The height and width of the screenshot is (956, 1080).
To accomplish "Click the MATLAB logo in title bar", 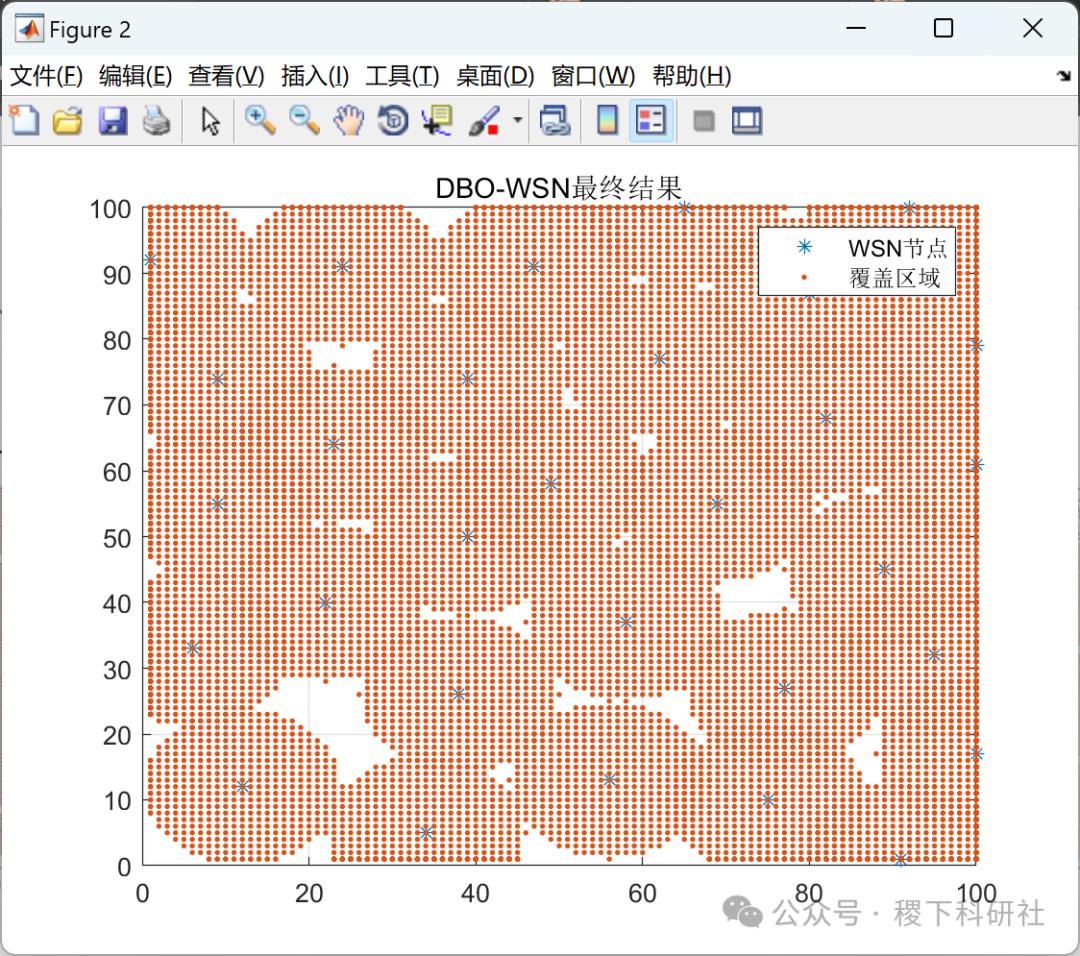I will click(x=29, y=29).
